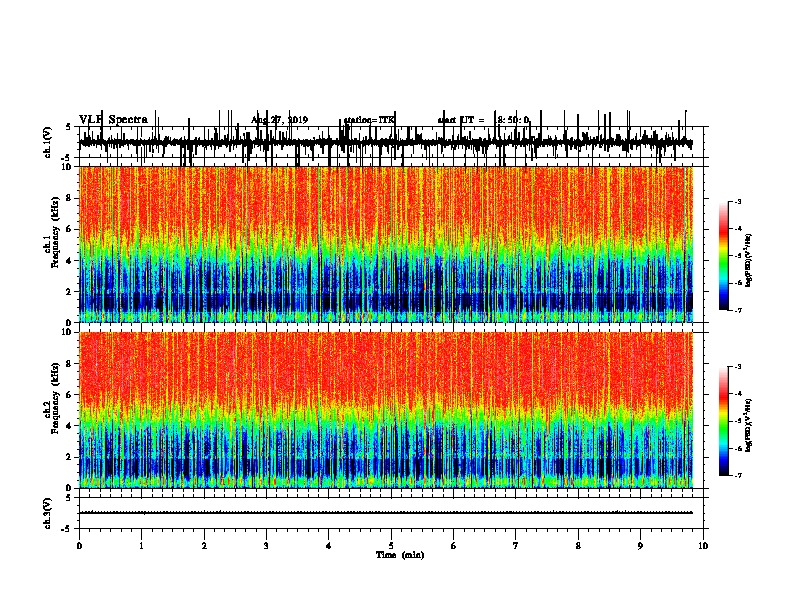Click the '-3' label on ch.2 colorbar
The height and width of the screenshot is (612, 792).
737,367
